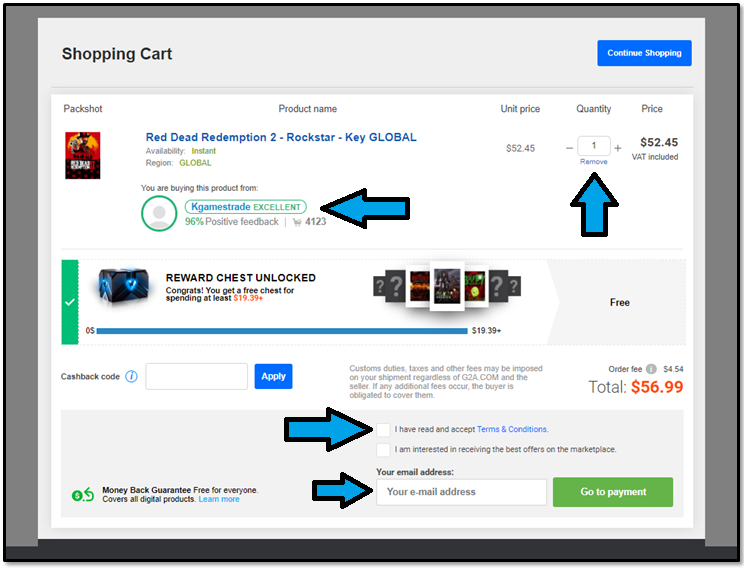Open Red Dead Redemption 2 product title link
The image size is (744, 568).
(281, 137)
